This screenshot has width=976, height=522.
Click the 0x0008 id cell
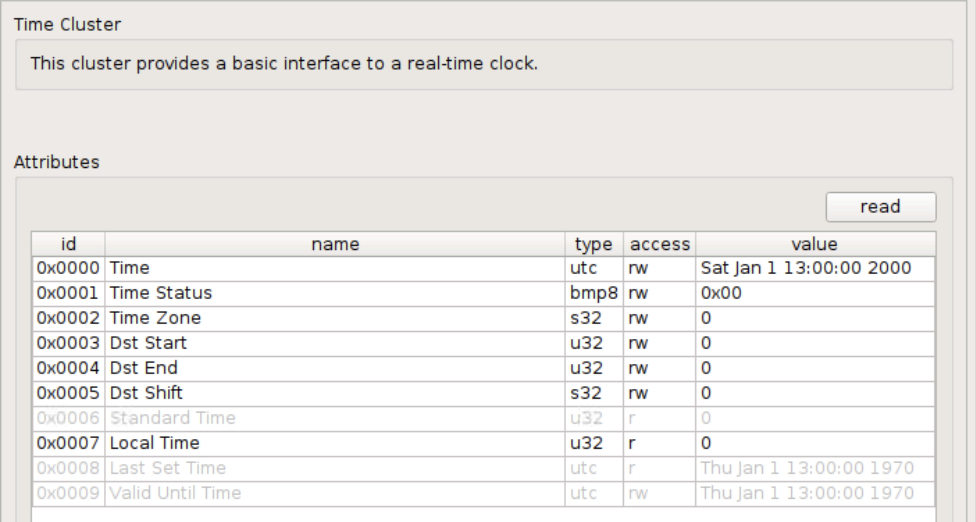(x=68, y=468)
